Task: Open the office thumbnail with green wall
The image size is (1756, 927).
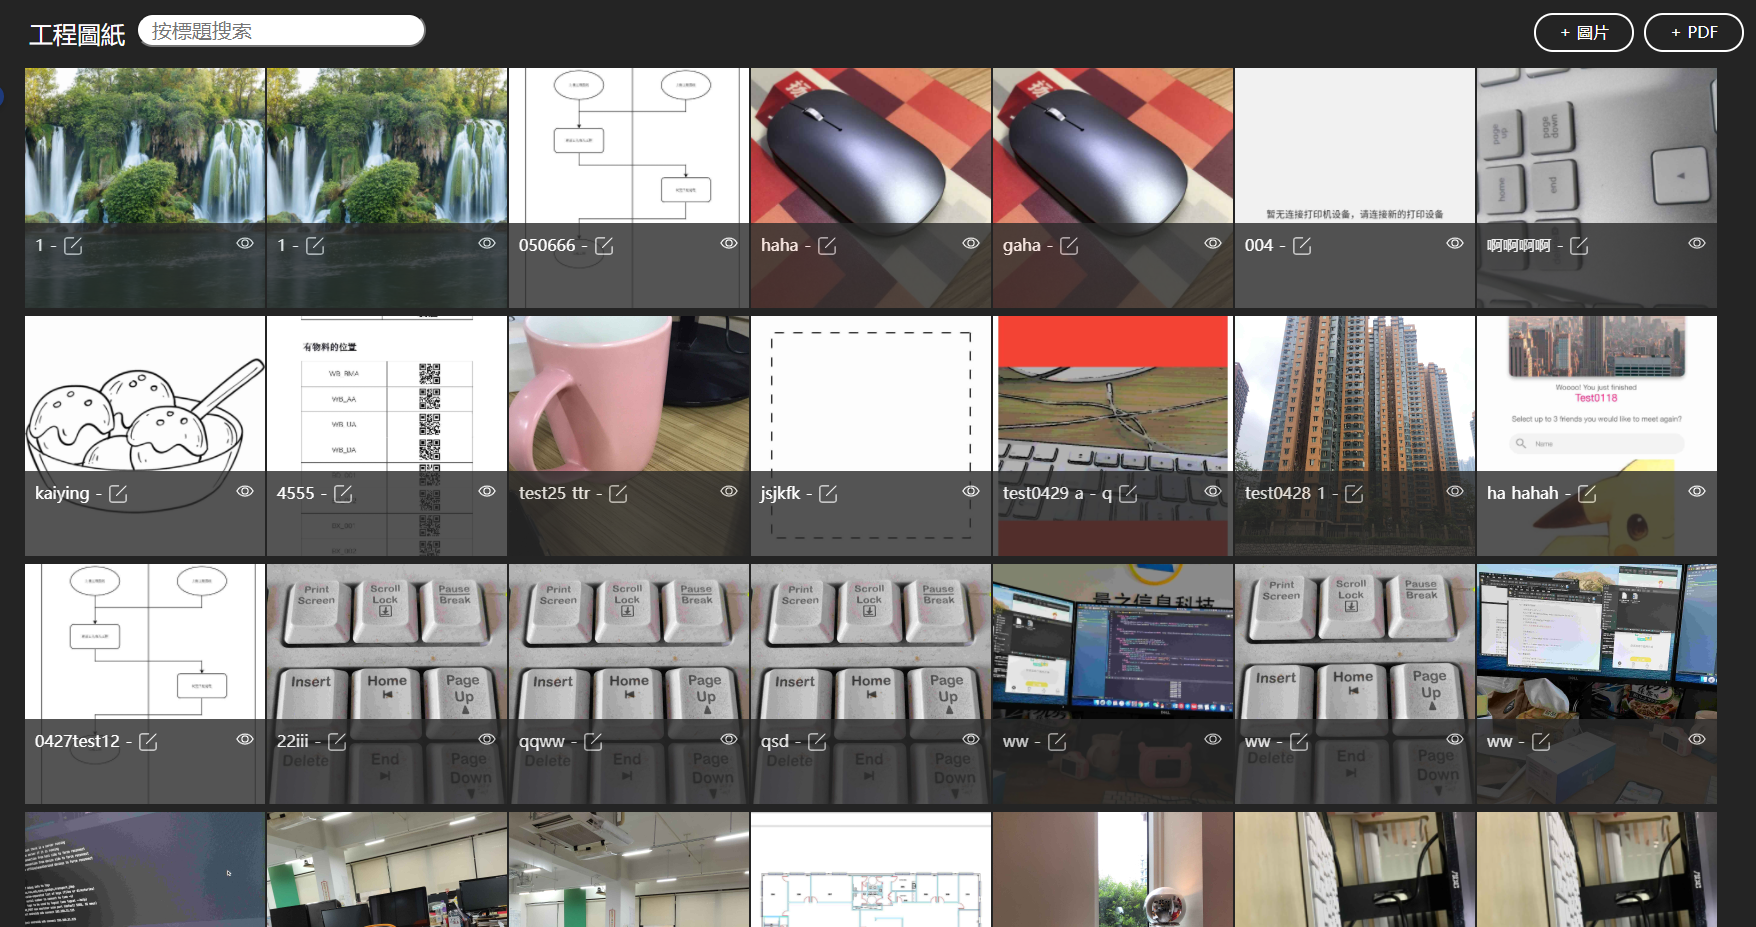Action: (387, 870)
